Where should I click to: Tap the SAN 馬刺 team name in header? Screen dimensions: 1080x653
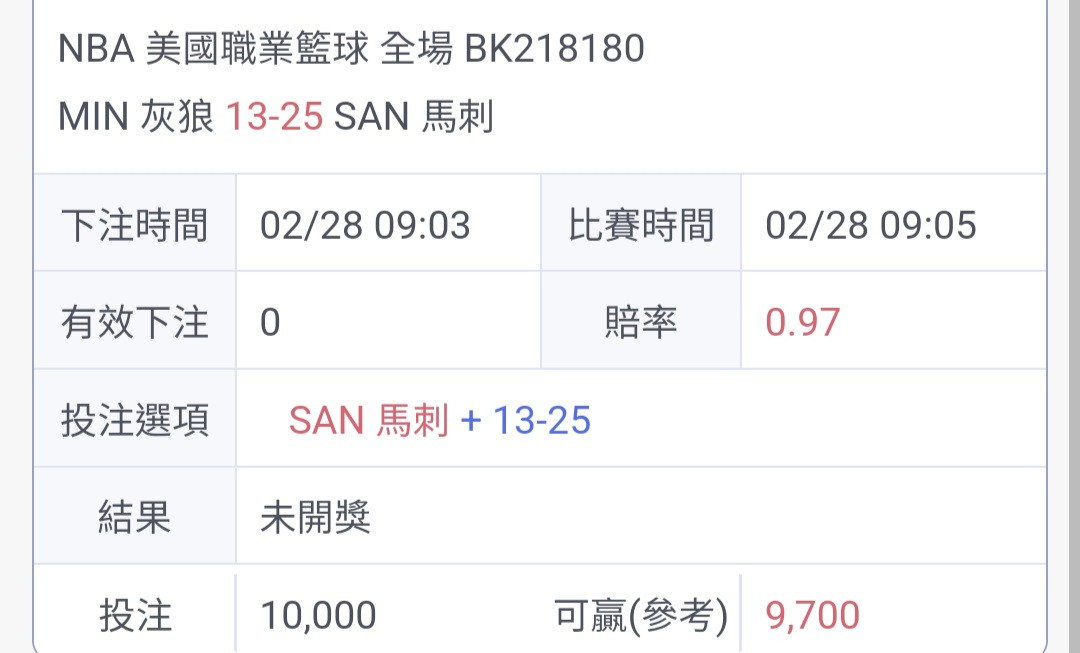[414, 116]
